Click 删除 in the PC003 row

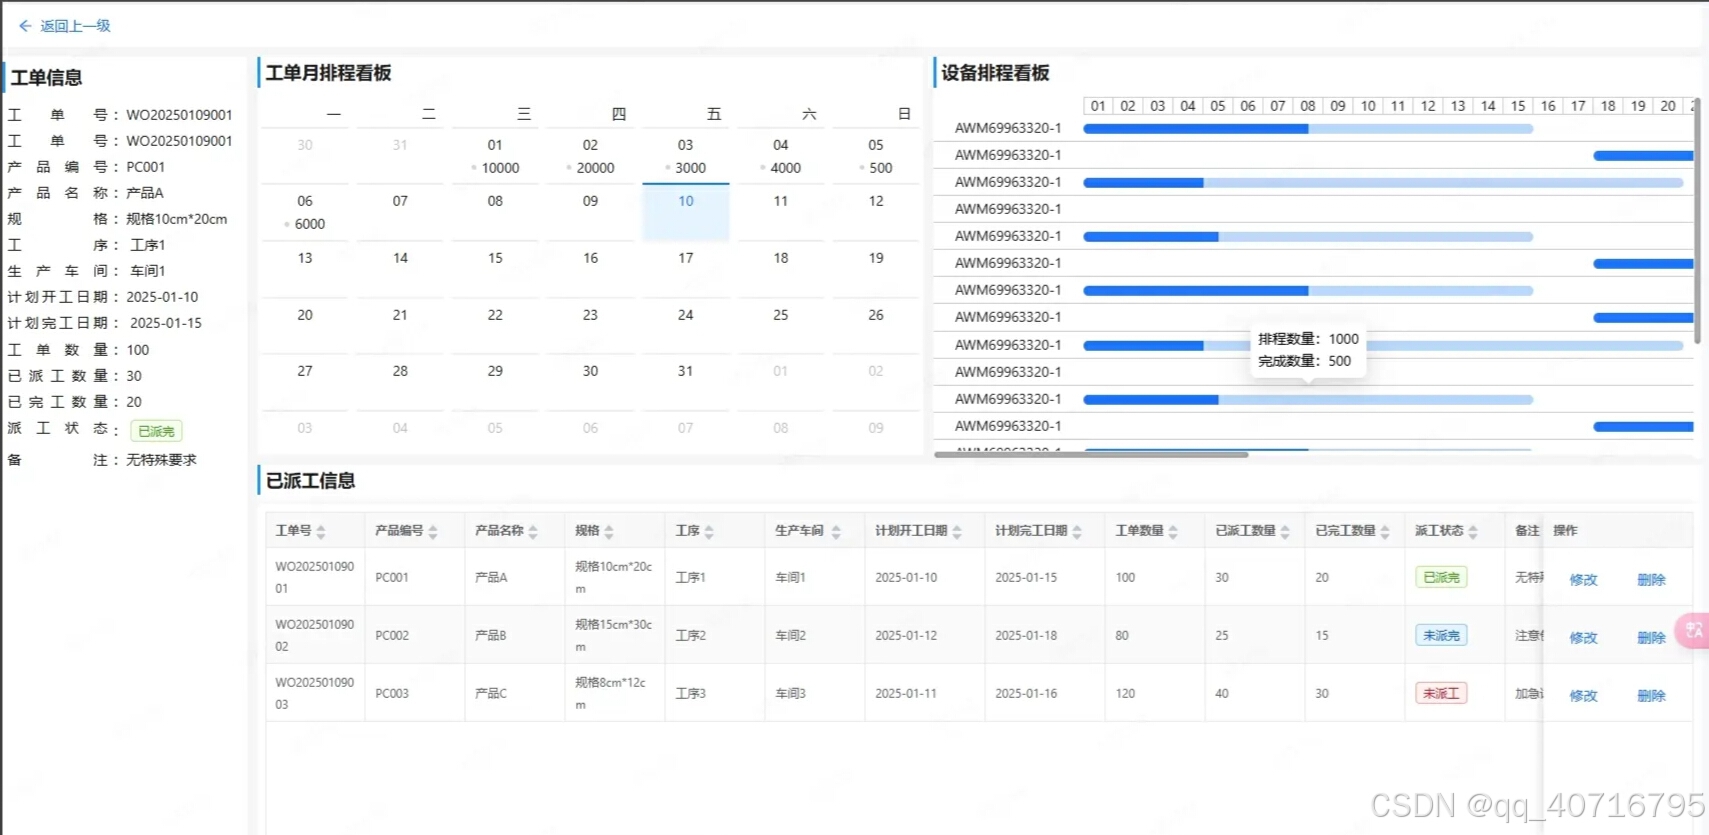tap(1651, 696)
